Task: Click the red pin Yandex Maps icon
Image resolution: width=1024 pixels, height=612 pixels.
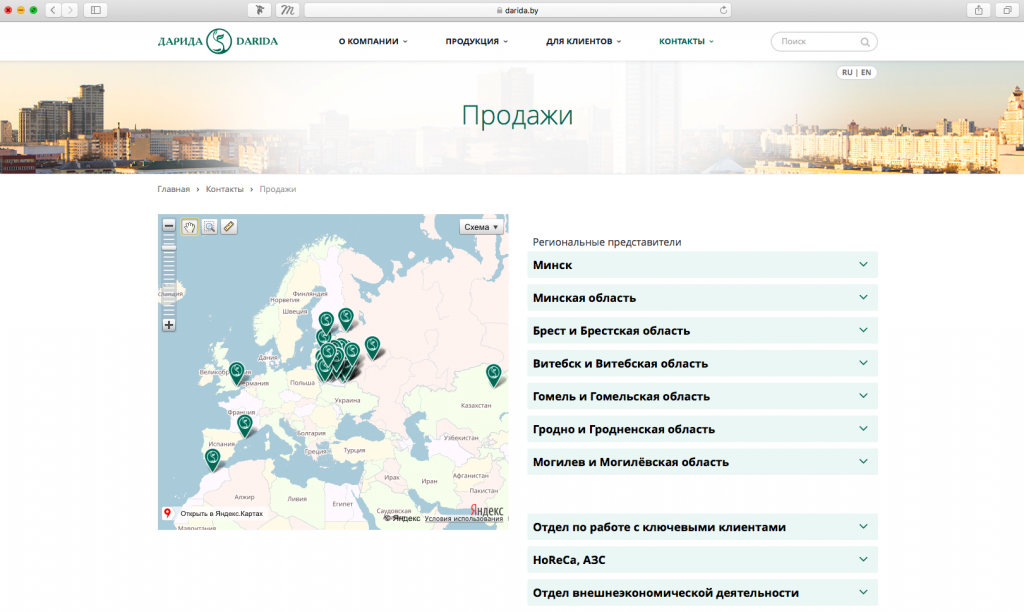Action: 167,513
